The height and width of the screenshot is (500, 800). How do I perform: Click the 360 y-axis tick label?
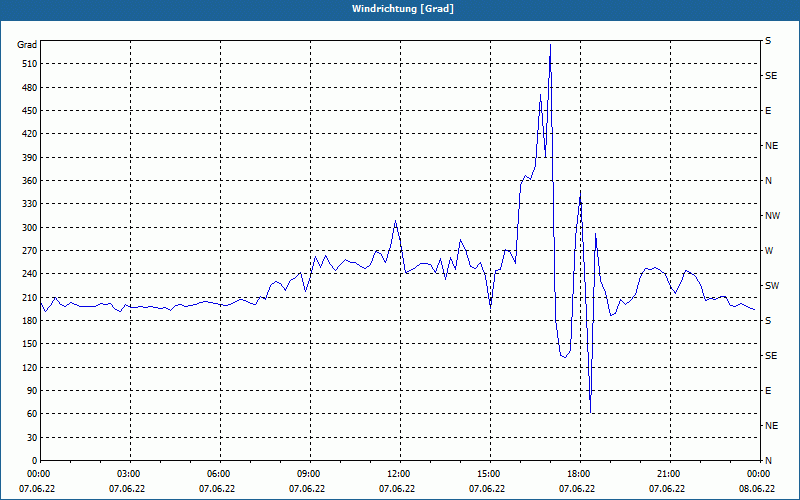point(30,181)
